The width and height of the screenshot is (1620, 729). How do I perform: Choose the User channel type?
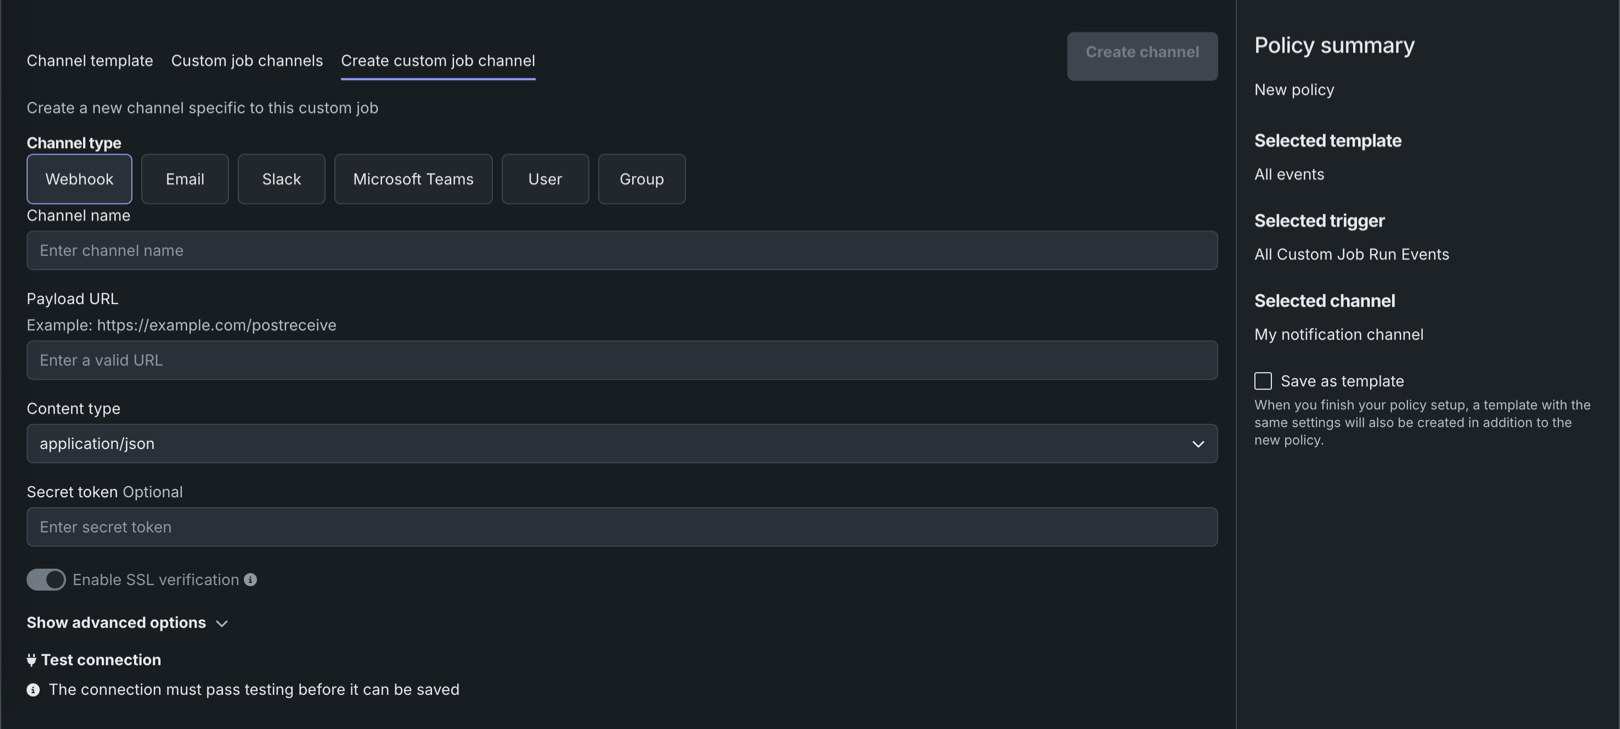[545, 179]
